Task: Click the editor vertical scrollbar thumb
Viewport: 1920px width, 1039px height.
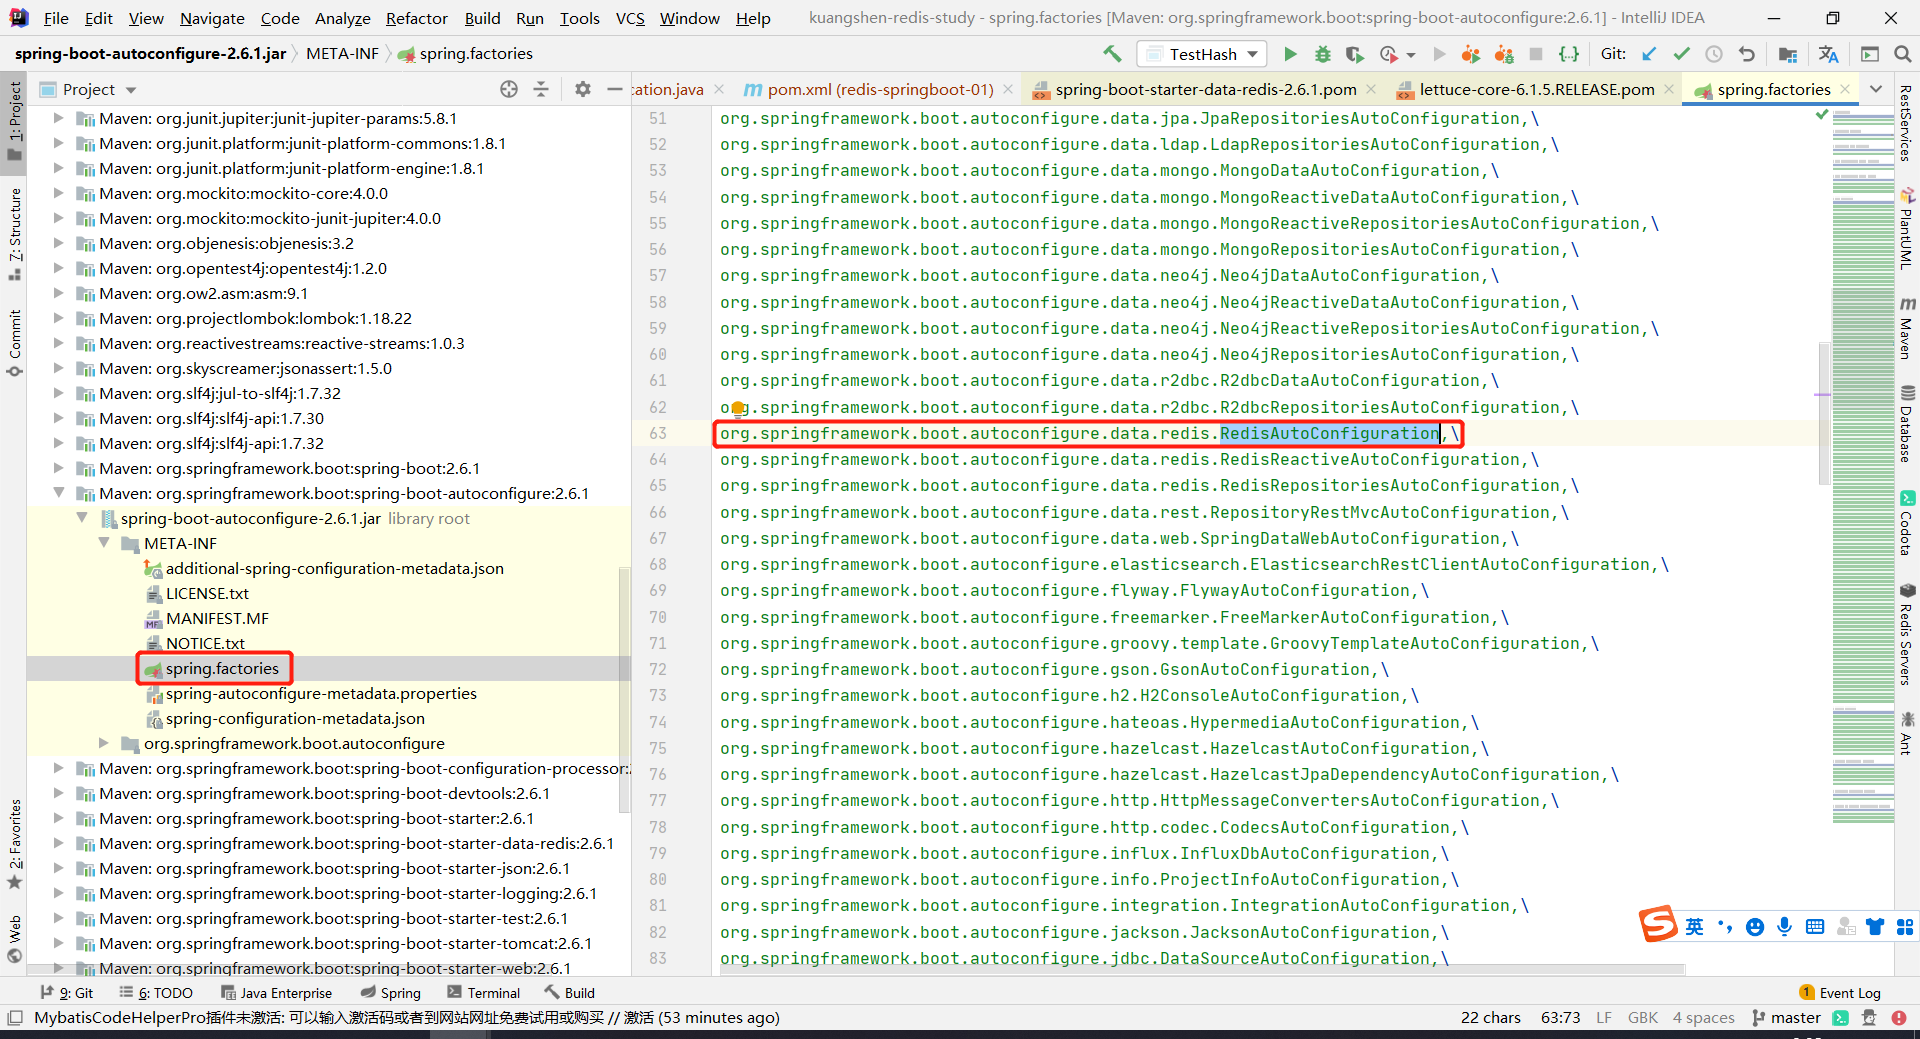Action: pyautogui.click(x=1824, y=413)
